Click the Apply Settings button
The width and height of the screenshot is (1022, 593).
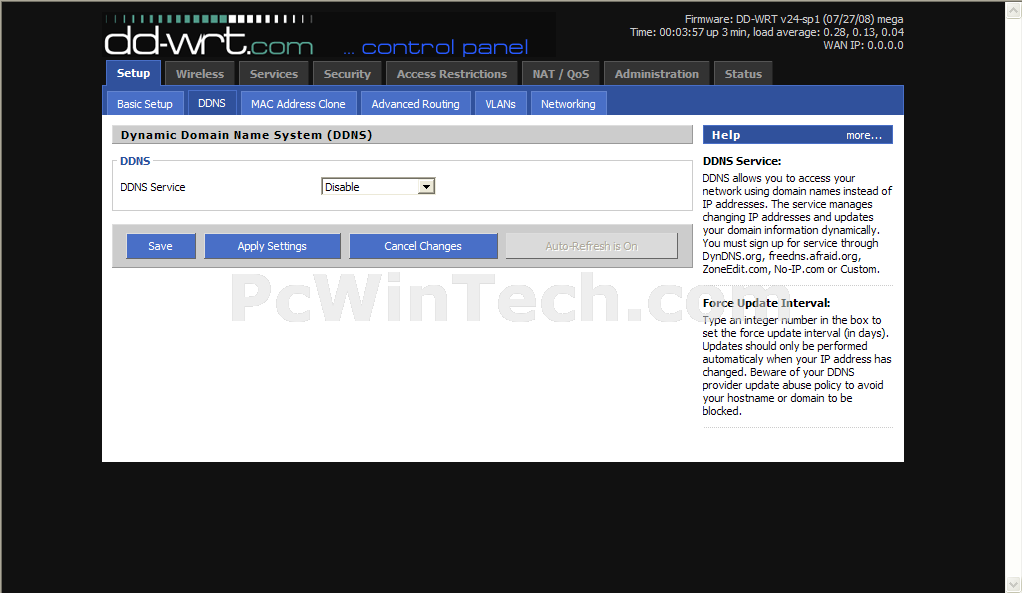(x=272, y=246)
